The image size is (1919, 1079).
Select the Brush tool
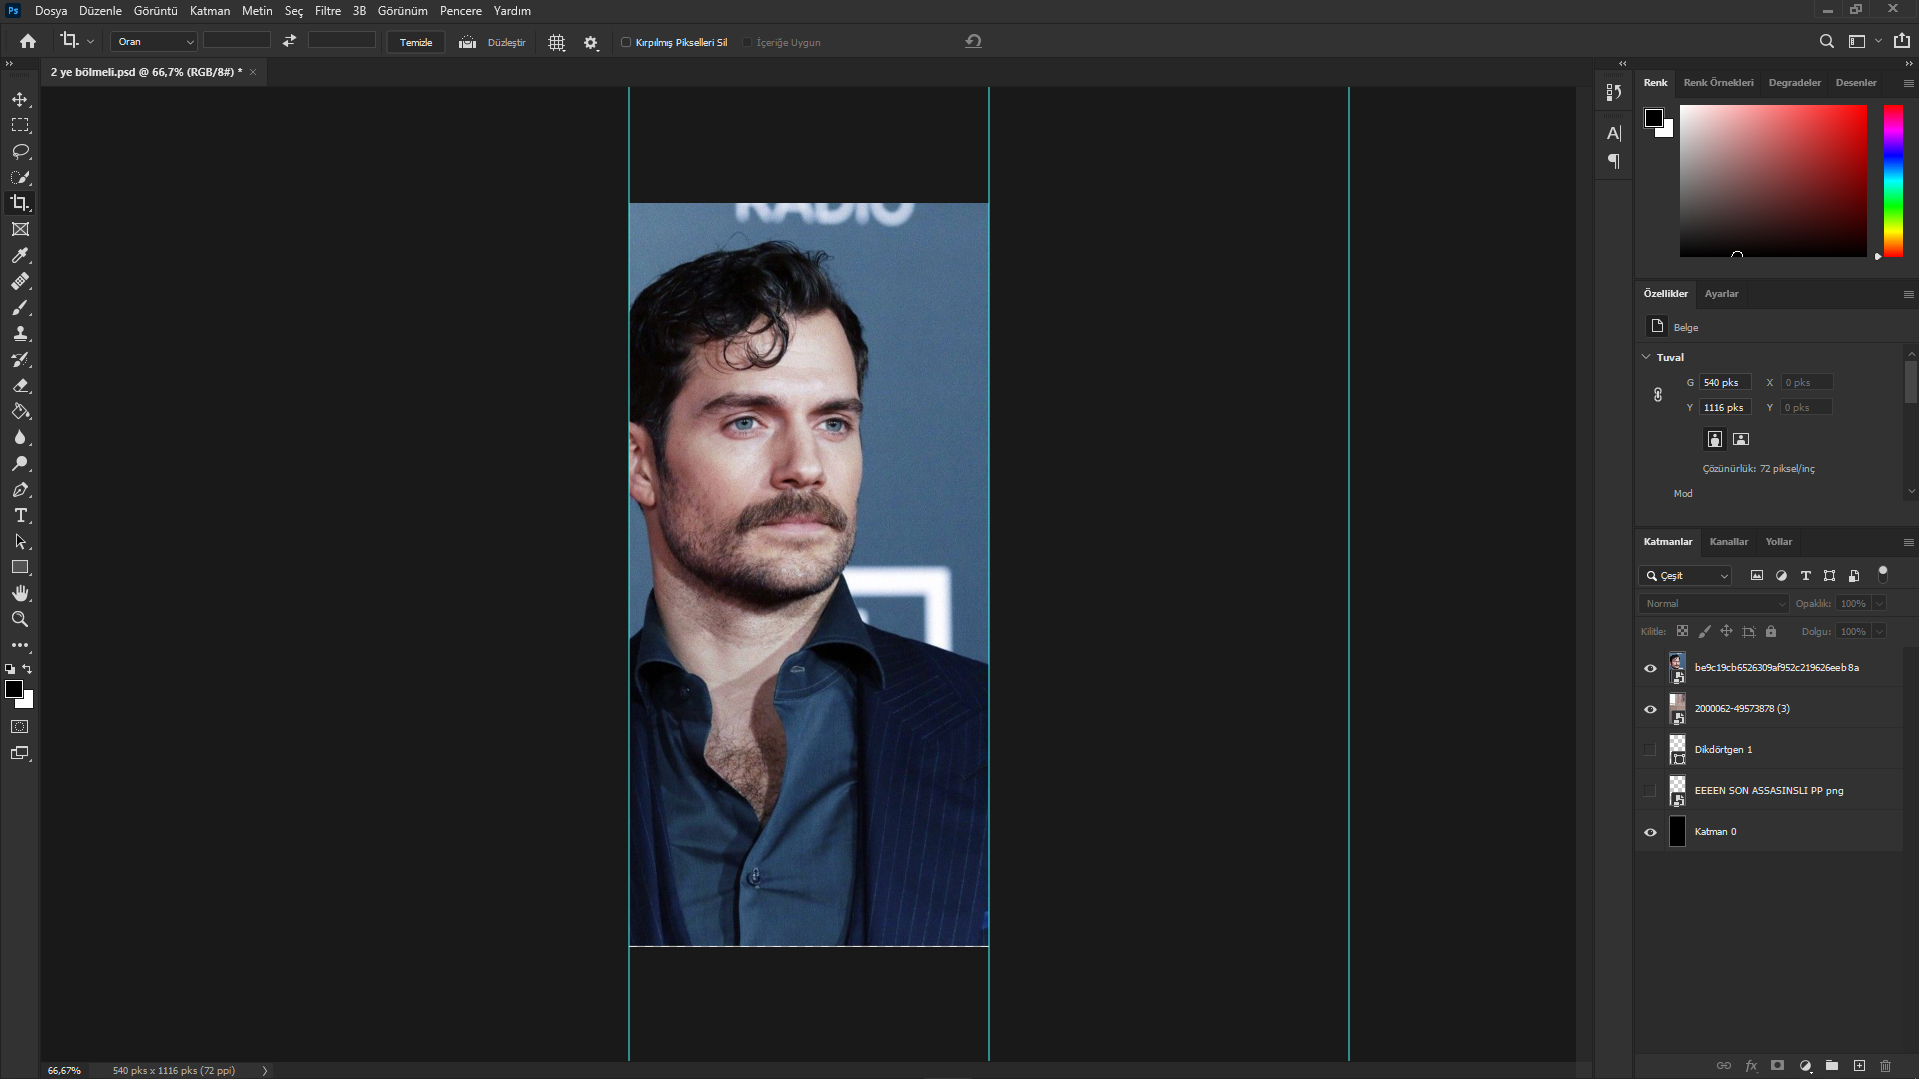20,308
